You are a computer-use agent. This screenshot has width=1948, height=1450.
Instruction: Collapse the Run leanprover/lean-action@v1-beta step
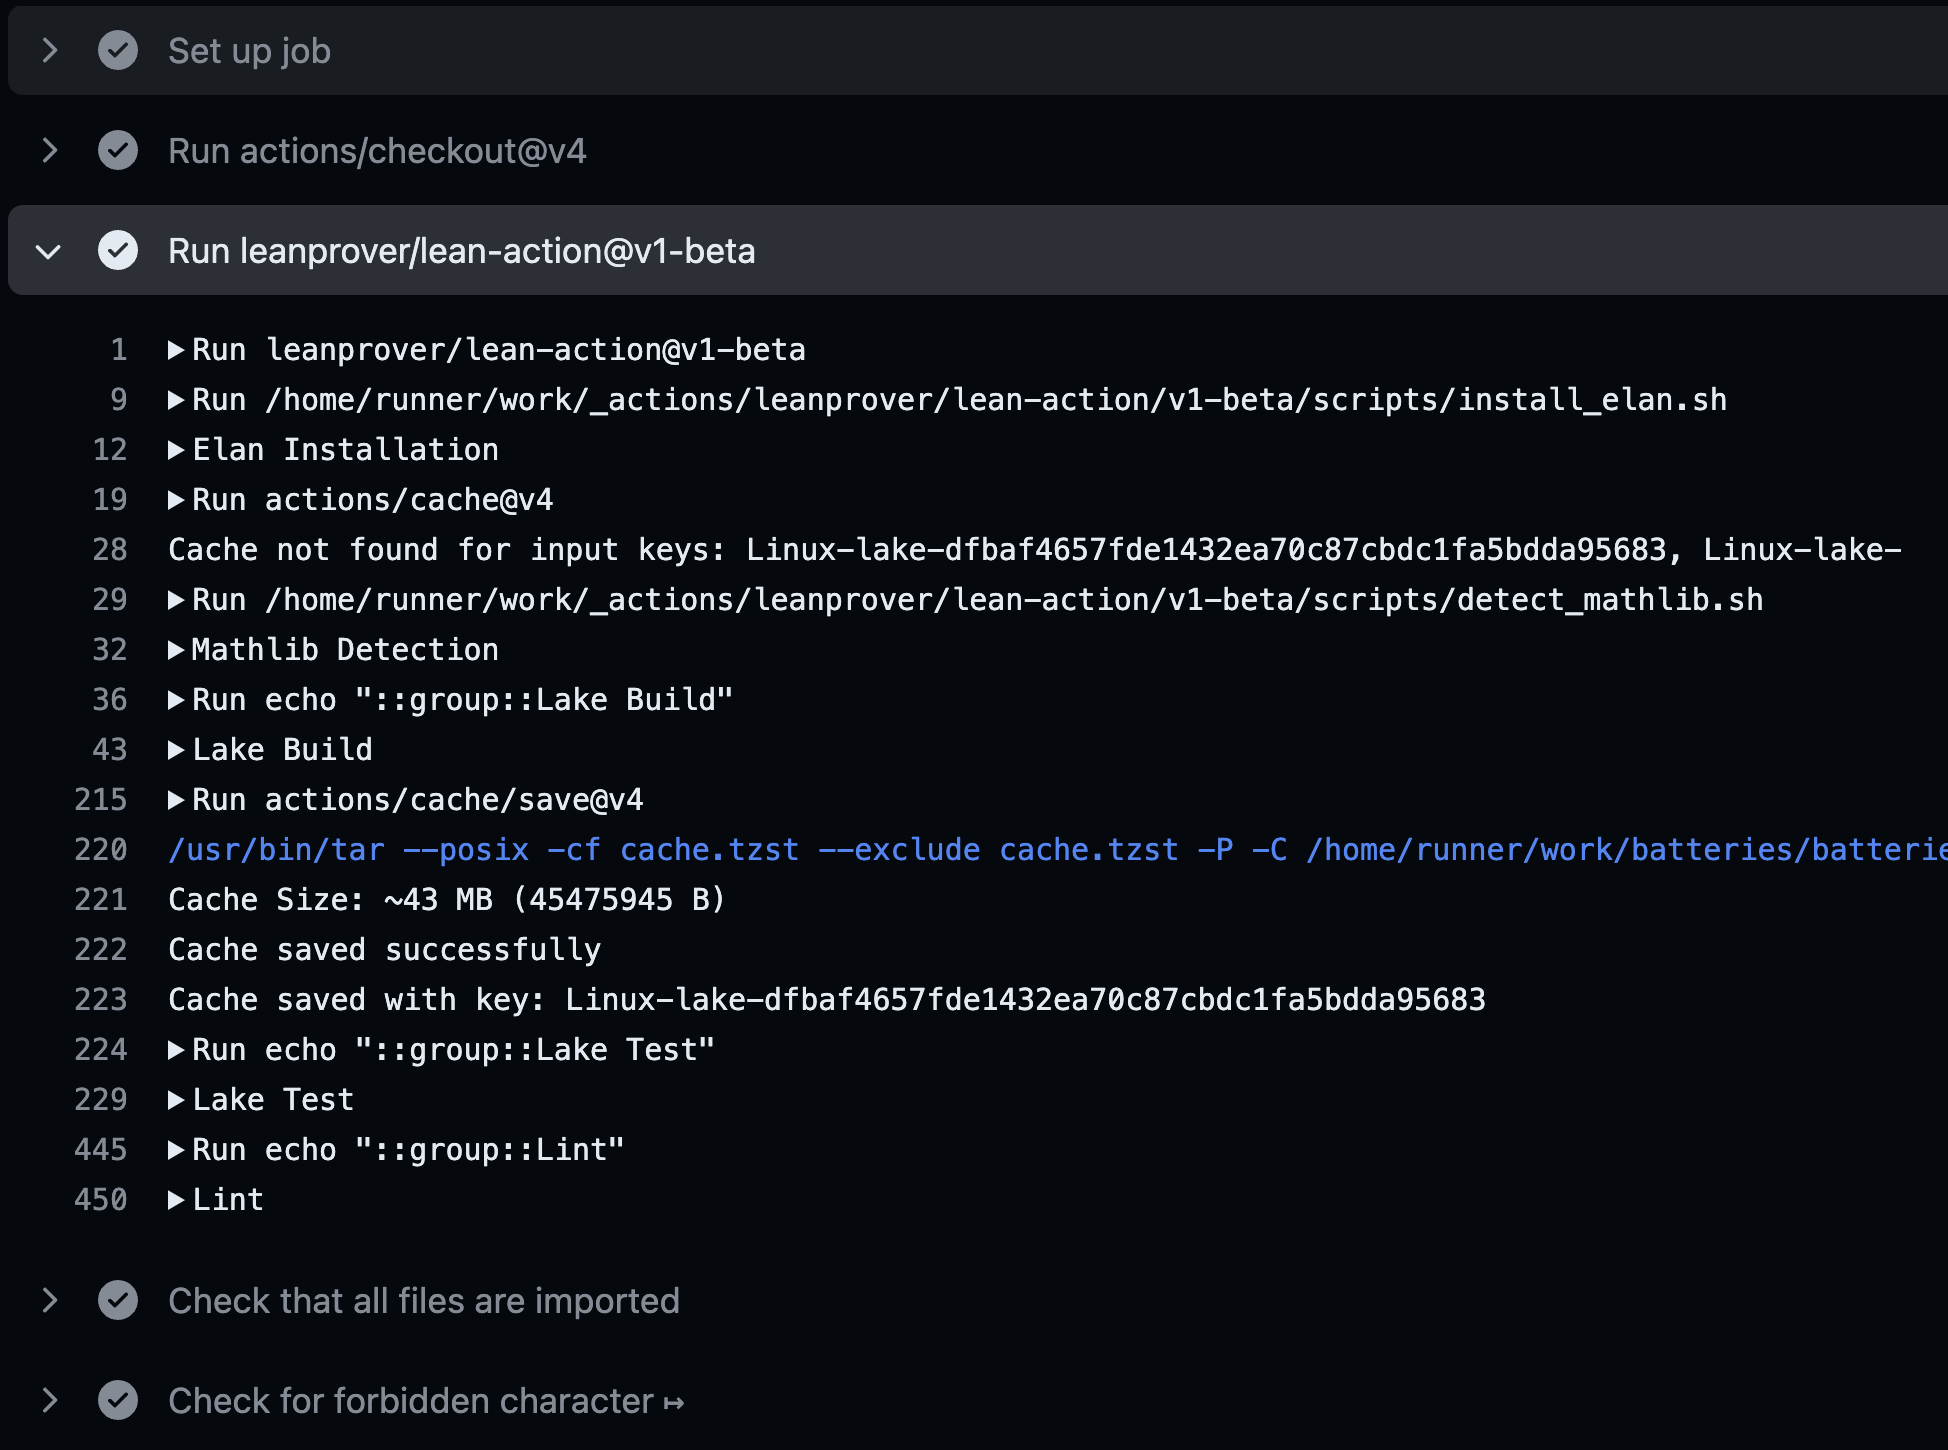tap(49, 251)
